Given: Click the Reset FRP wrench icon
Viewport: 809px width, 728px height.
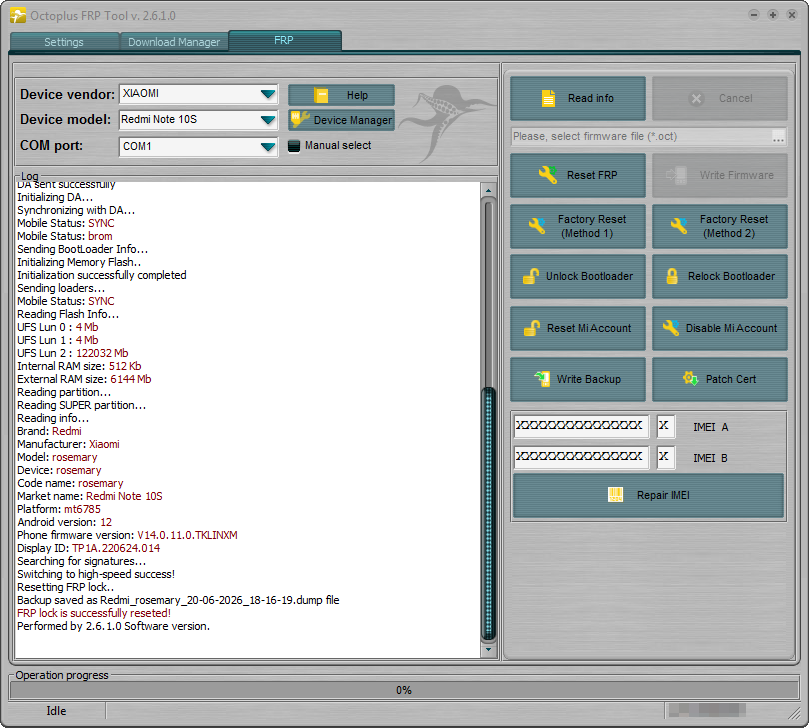Looking at the screenshot, I should pos(548,175).
